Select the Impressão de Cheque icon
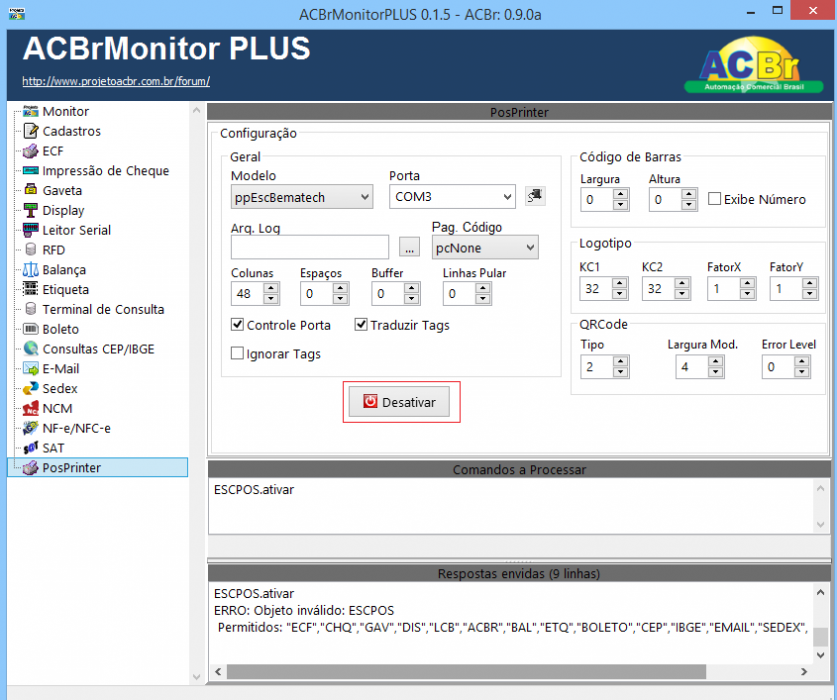The height and width of the screenshot is (700, 837). (30, 170)
